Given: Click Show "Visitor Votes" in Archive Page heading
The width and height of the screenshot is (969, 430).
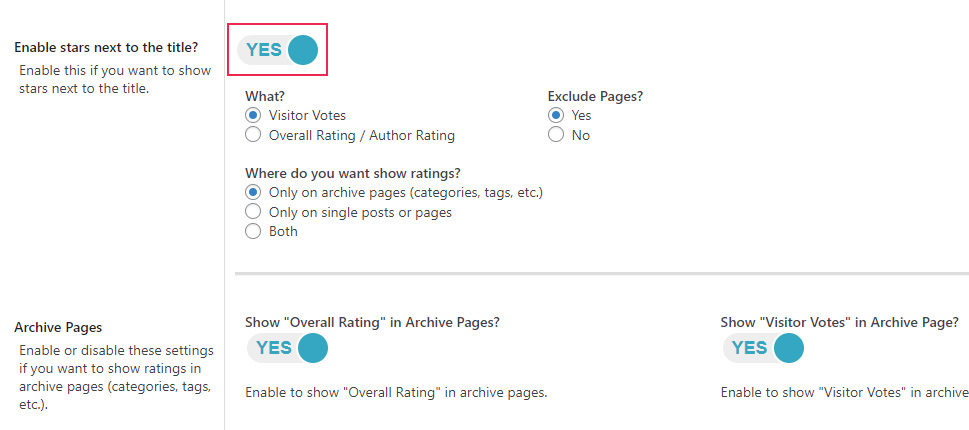Looking at the screenshot, I should coord(839,322).
